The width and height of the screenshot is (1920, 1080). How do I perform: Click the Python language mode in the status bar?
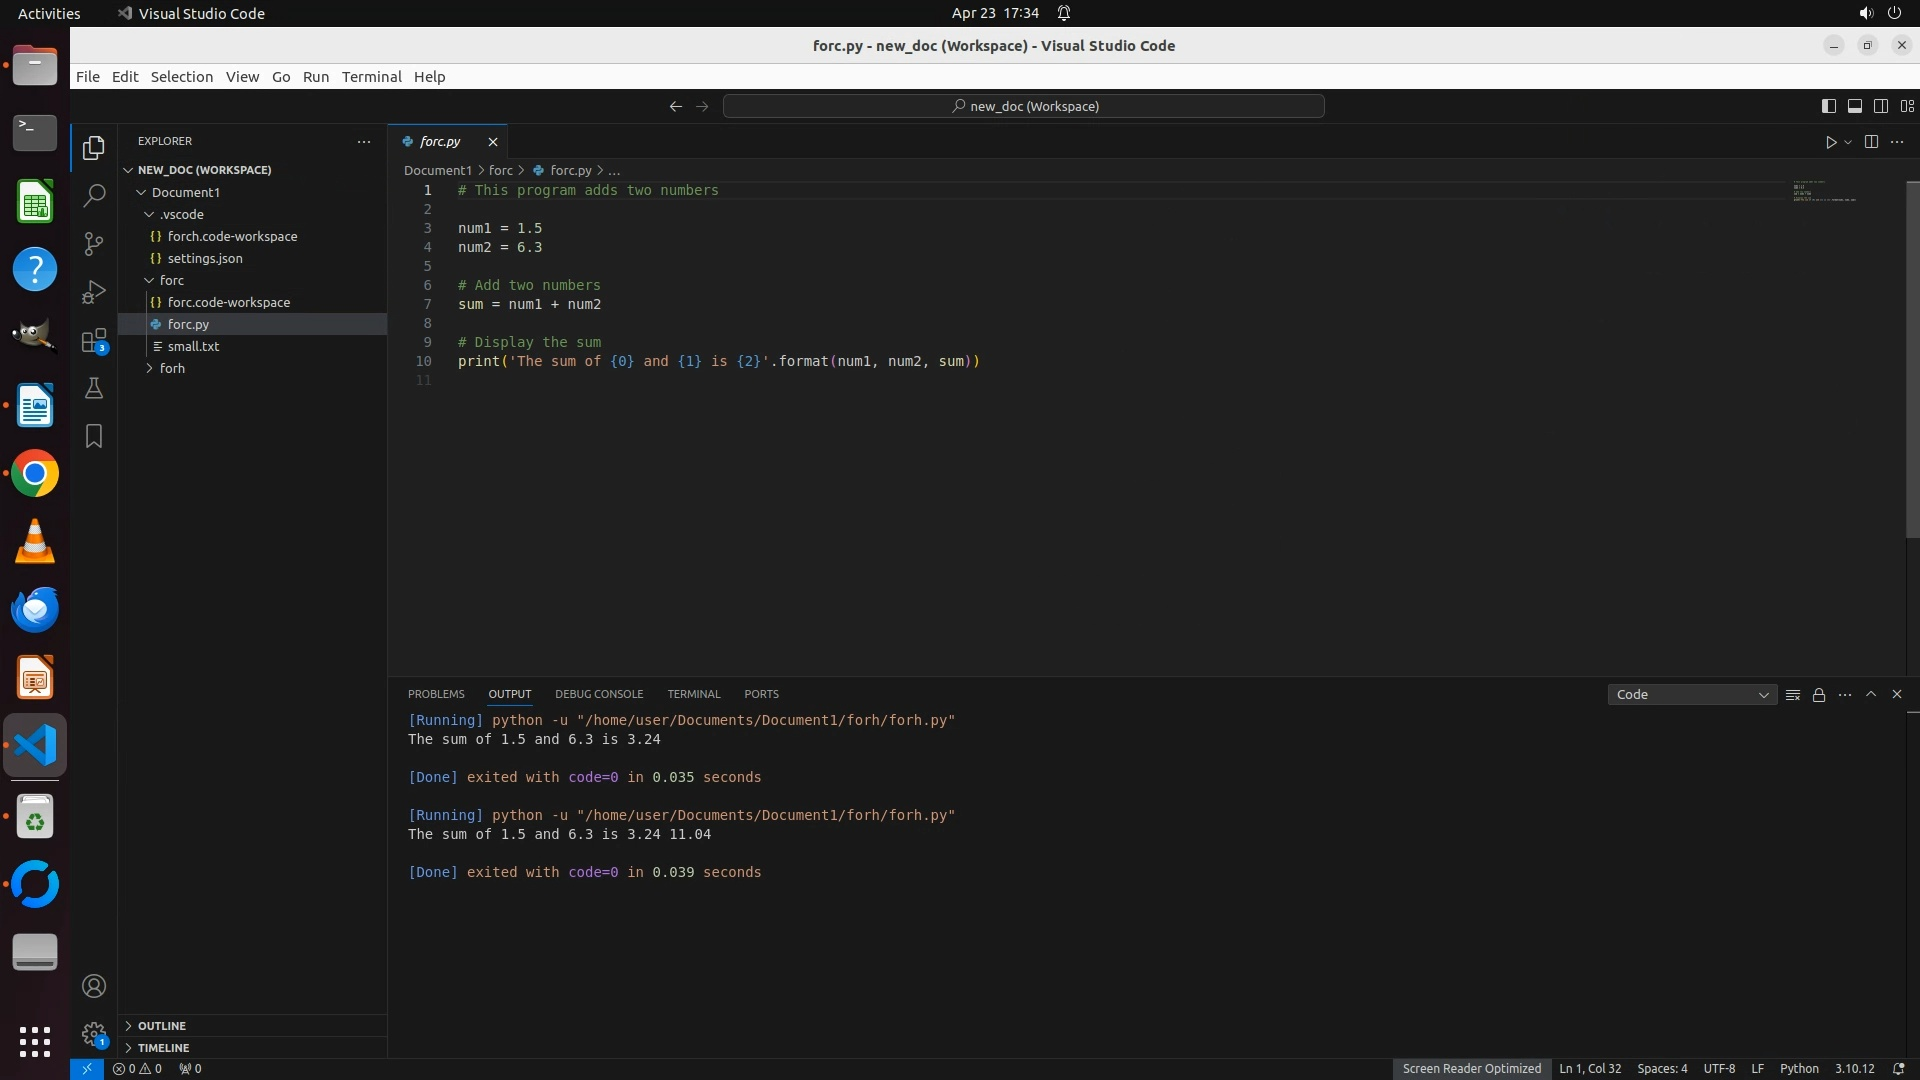coord(1798,1069)
